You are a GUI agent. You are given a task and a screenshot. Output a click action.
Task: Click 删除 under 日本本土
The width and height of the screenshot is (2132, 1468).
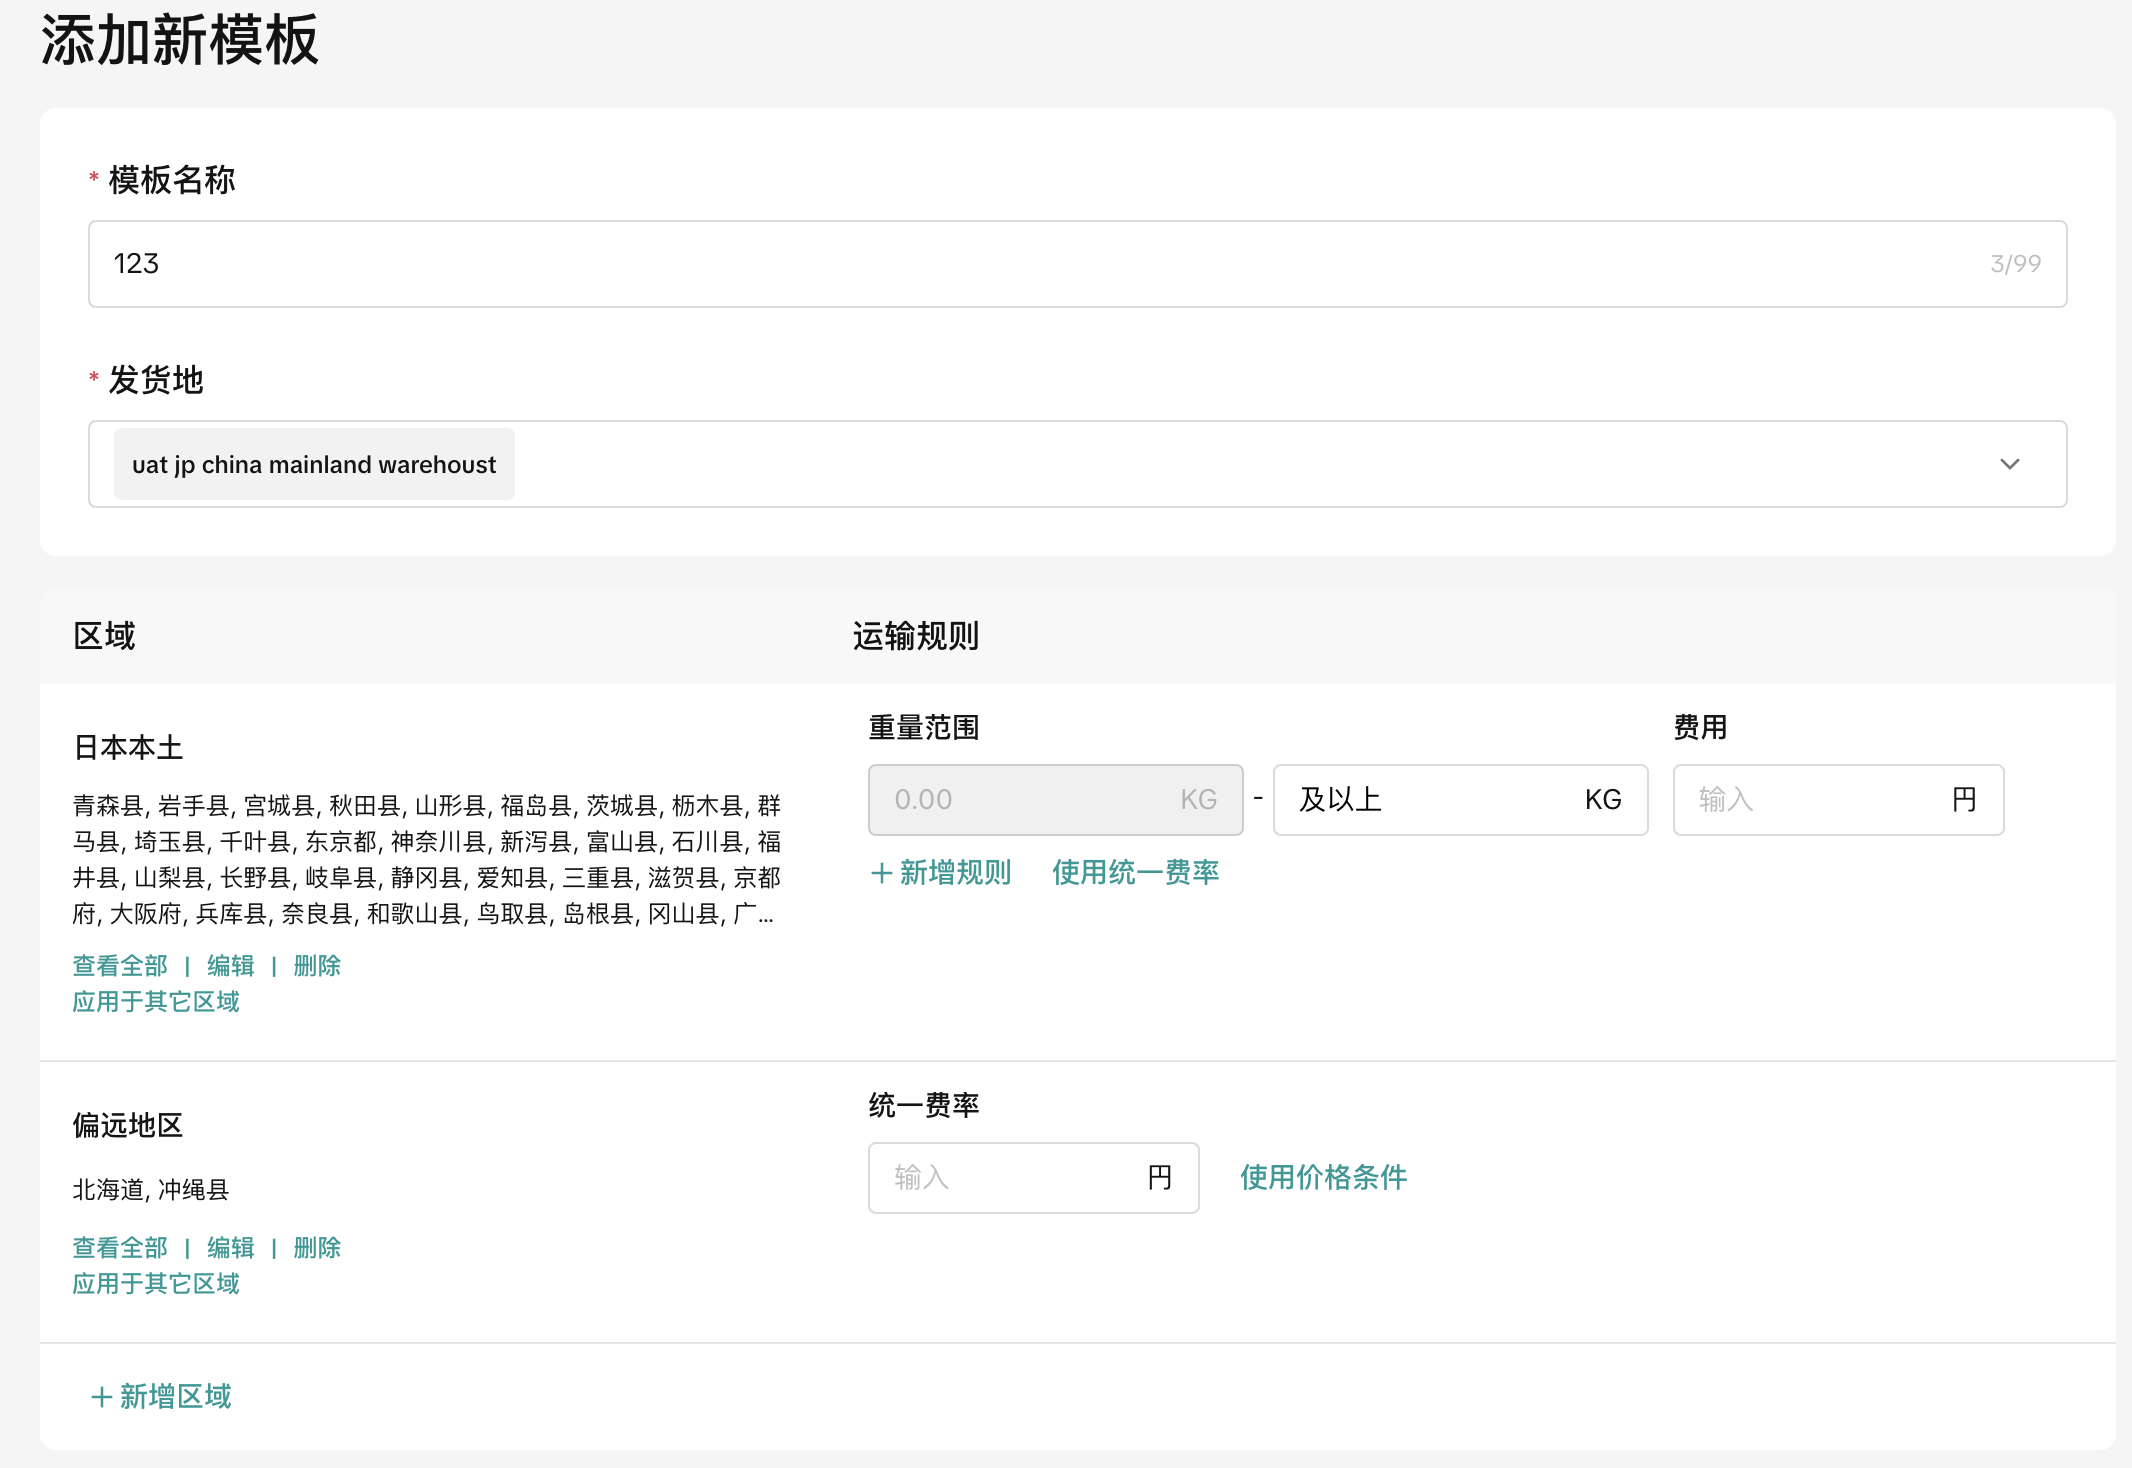click(317, 966)
